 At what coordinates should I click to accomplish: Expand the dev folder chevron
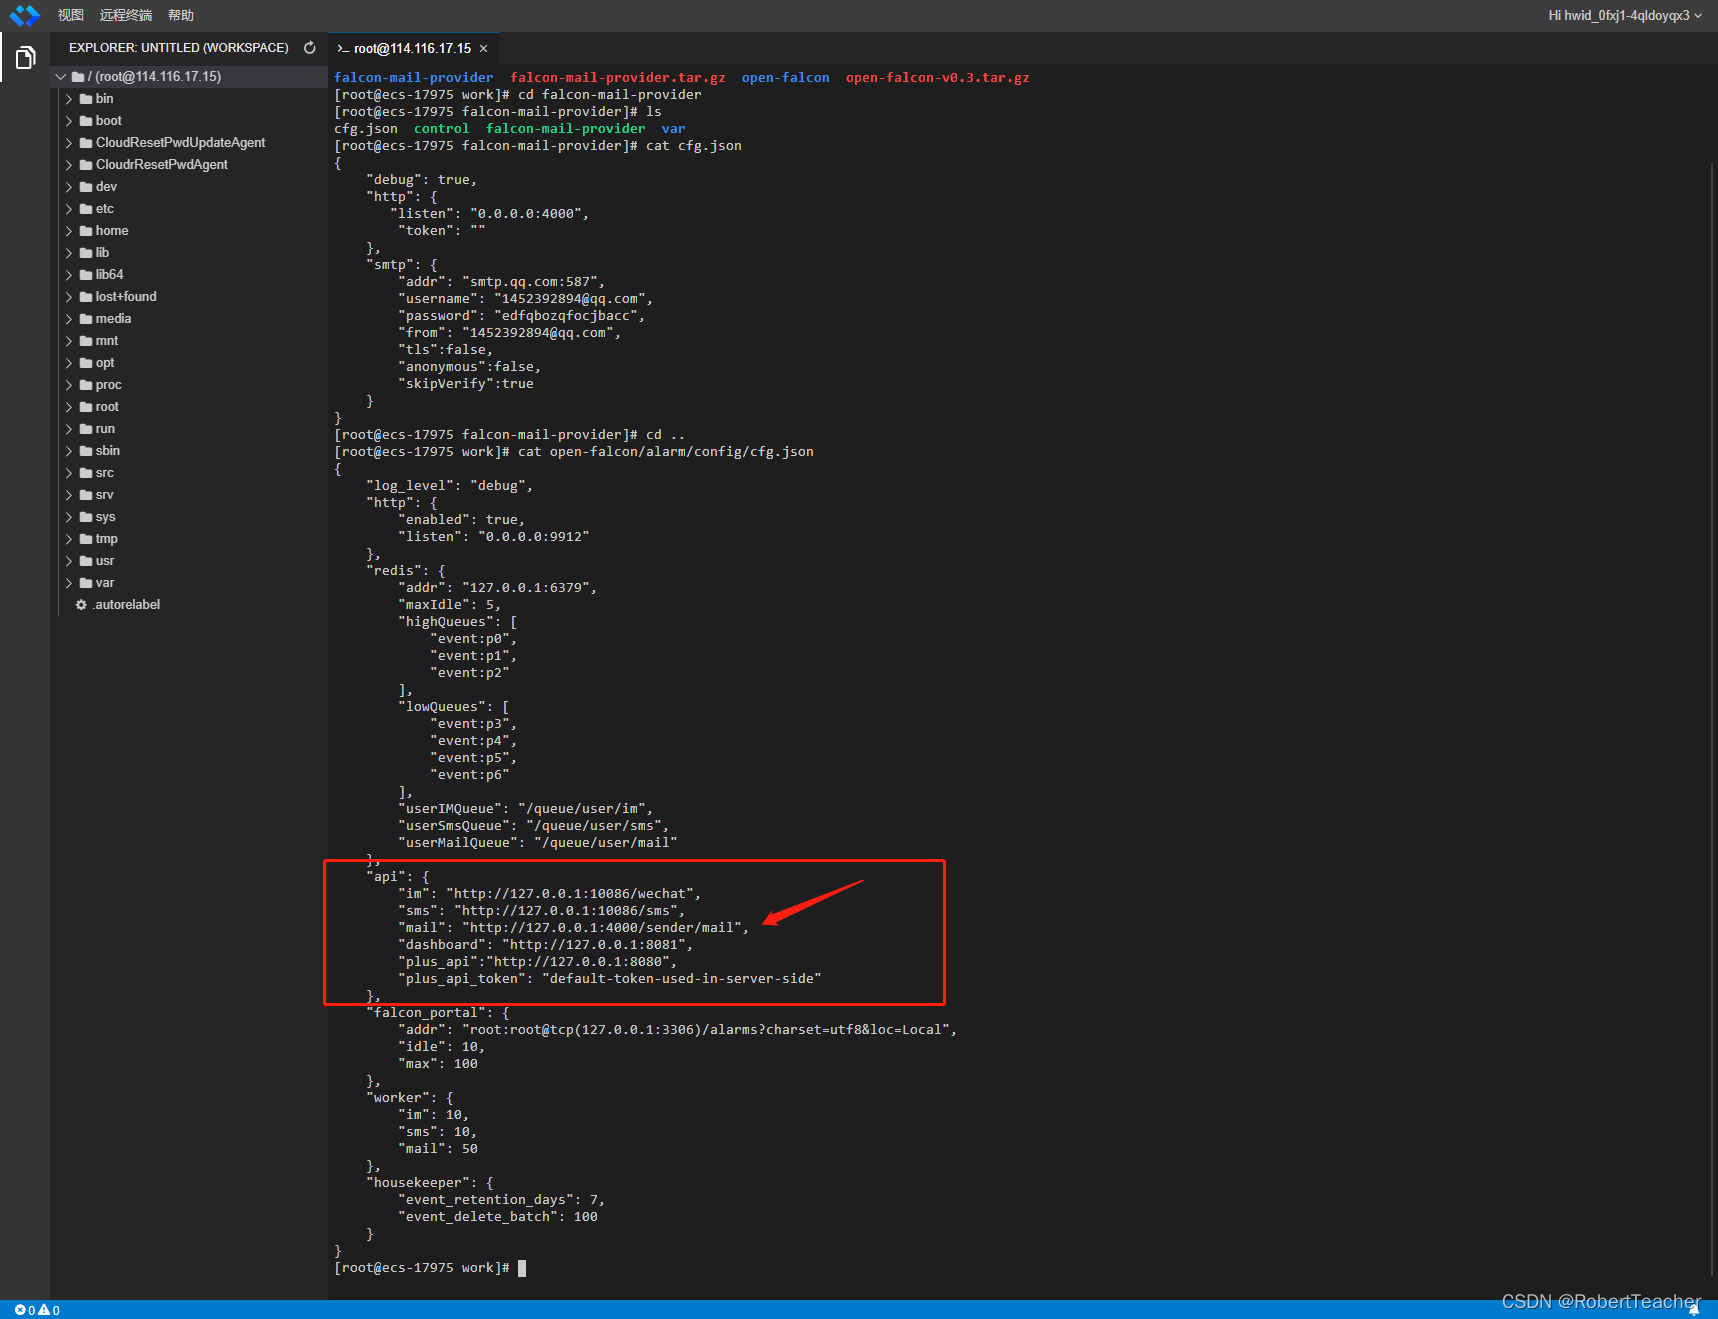tap(69, 187)
